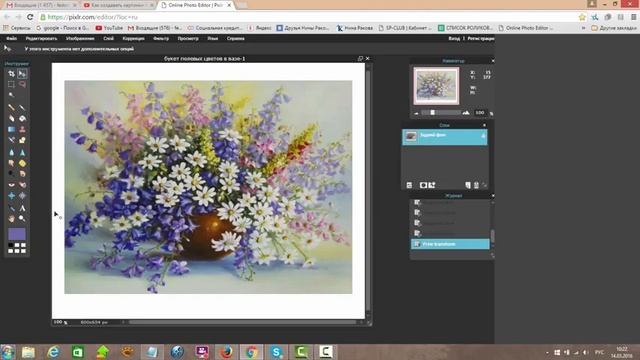
Task: Select the Gradient tool
Action: click(11, 129)
